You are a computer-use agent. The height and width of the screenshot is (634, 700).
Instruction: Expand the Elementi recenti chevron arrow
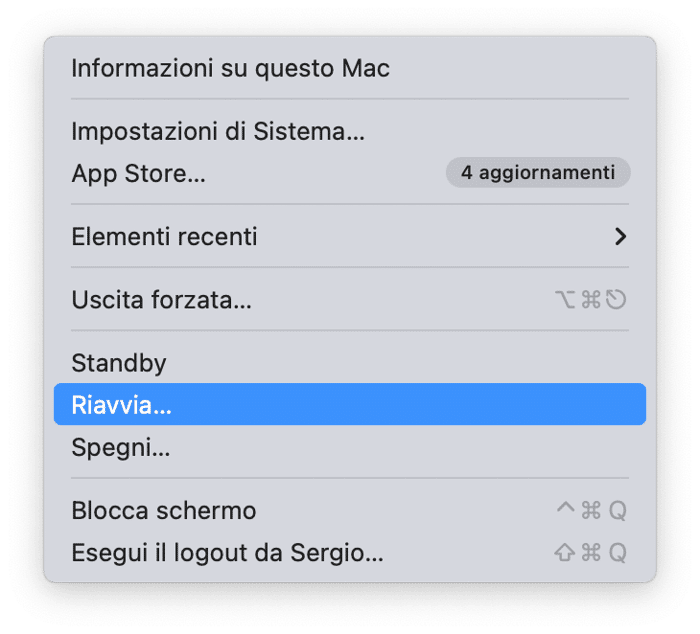click(x=620, y=237)
